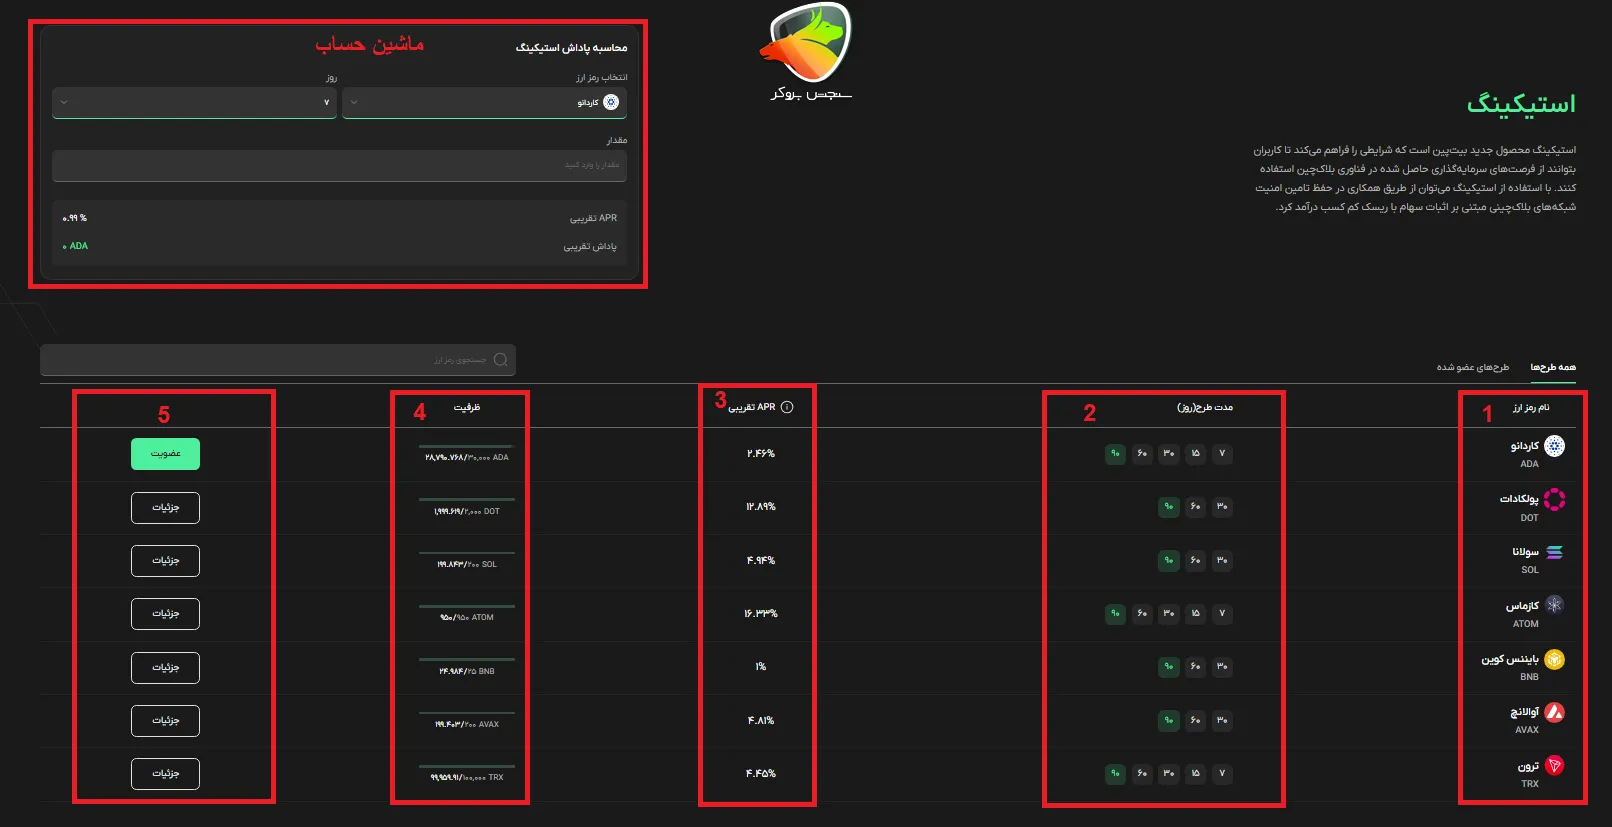The image size is (1612, 827).
Task: Click the calculator's estimated APR percentage value
Action: pos(75,218)
